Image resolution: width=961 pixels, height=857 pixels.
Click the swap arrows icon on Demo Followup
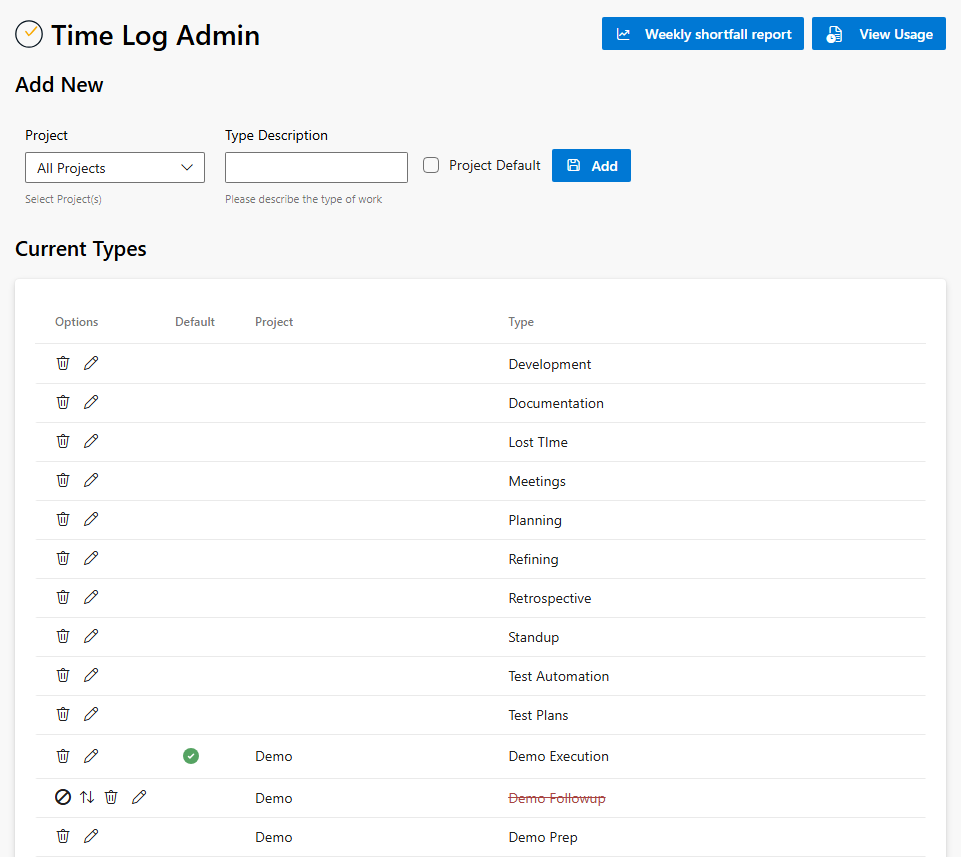coord(87,797)
